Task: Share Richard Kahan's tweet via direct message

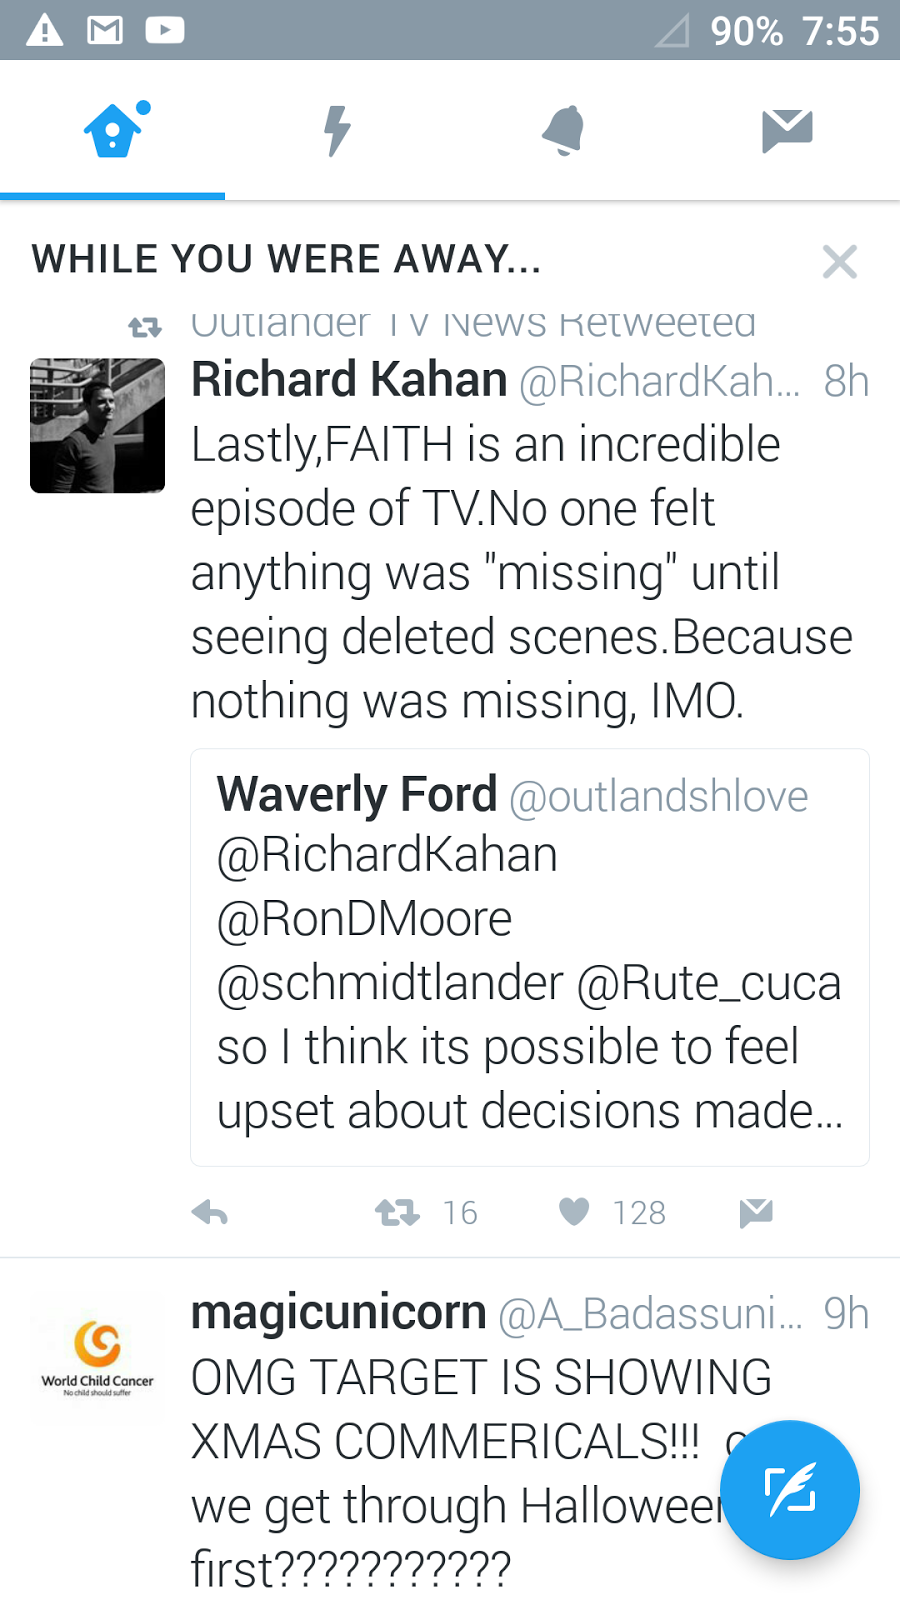Action: click(756, 1213)
